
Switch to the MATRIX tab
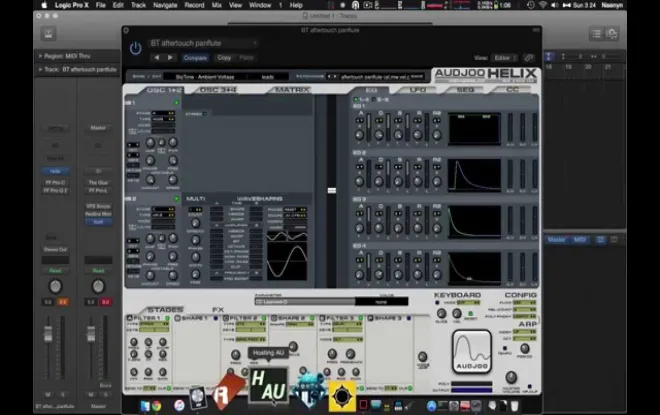point(293,90)
